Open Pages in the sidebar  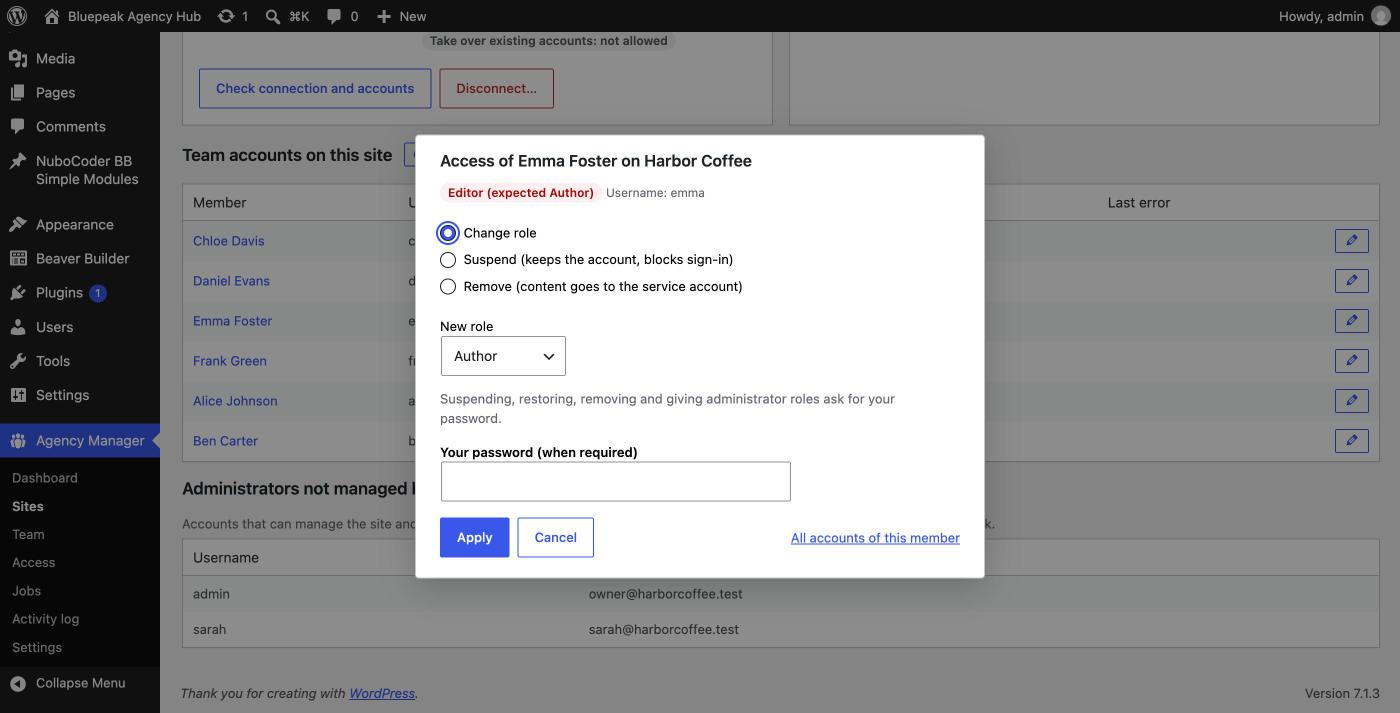pos(55,93)
